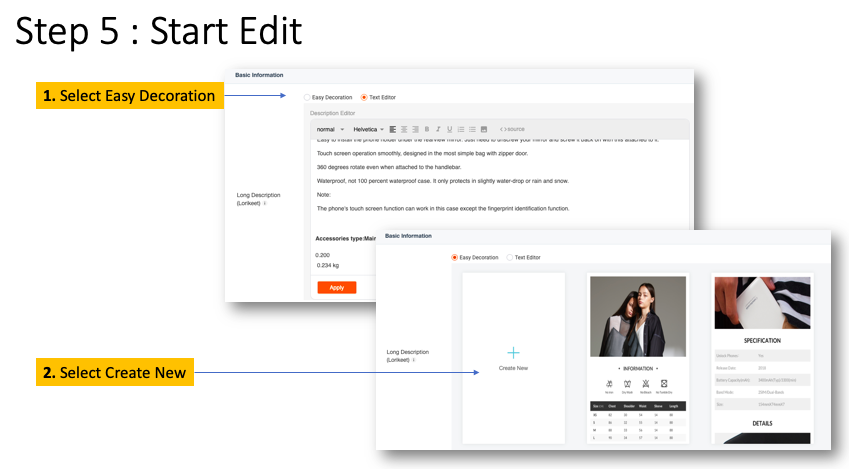Toggle bold formatting in description editor
The height and width of the screenshot is (469, 849).
[427, 129]
